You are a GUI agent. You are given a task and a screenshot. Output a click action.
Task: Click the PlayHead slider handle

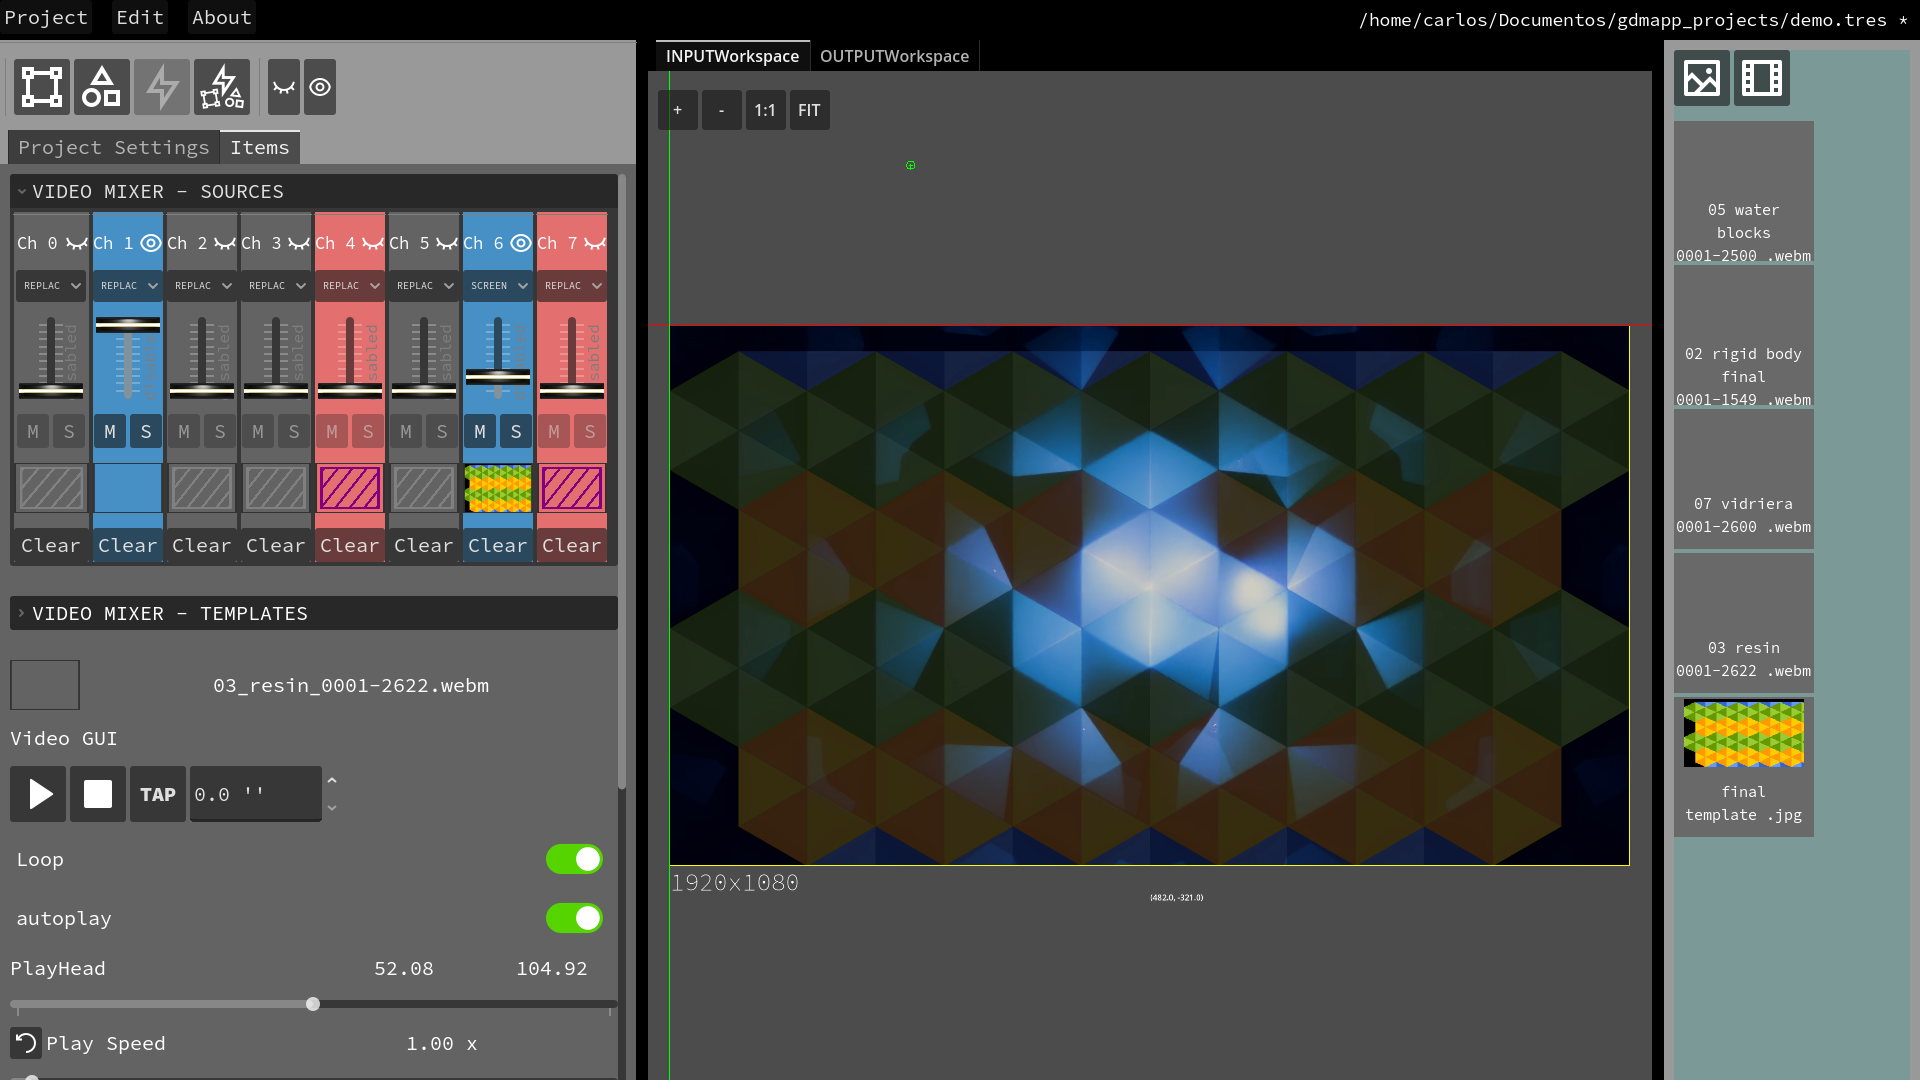tap(313, 1004)
